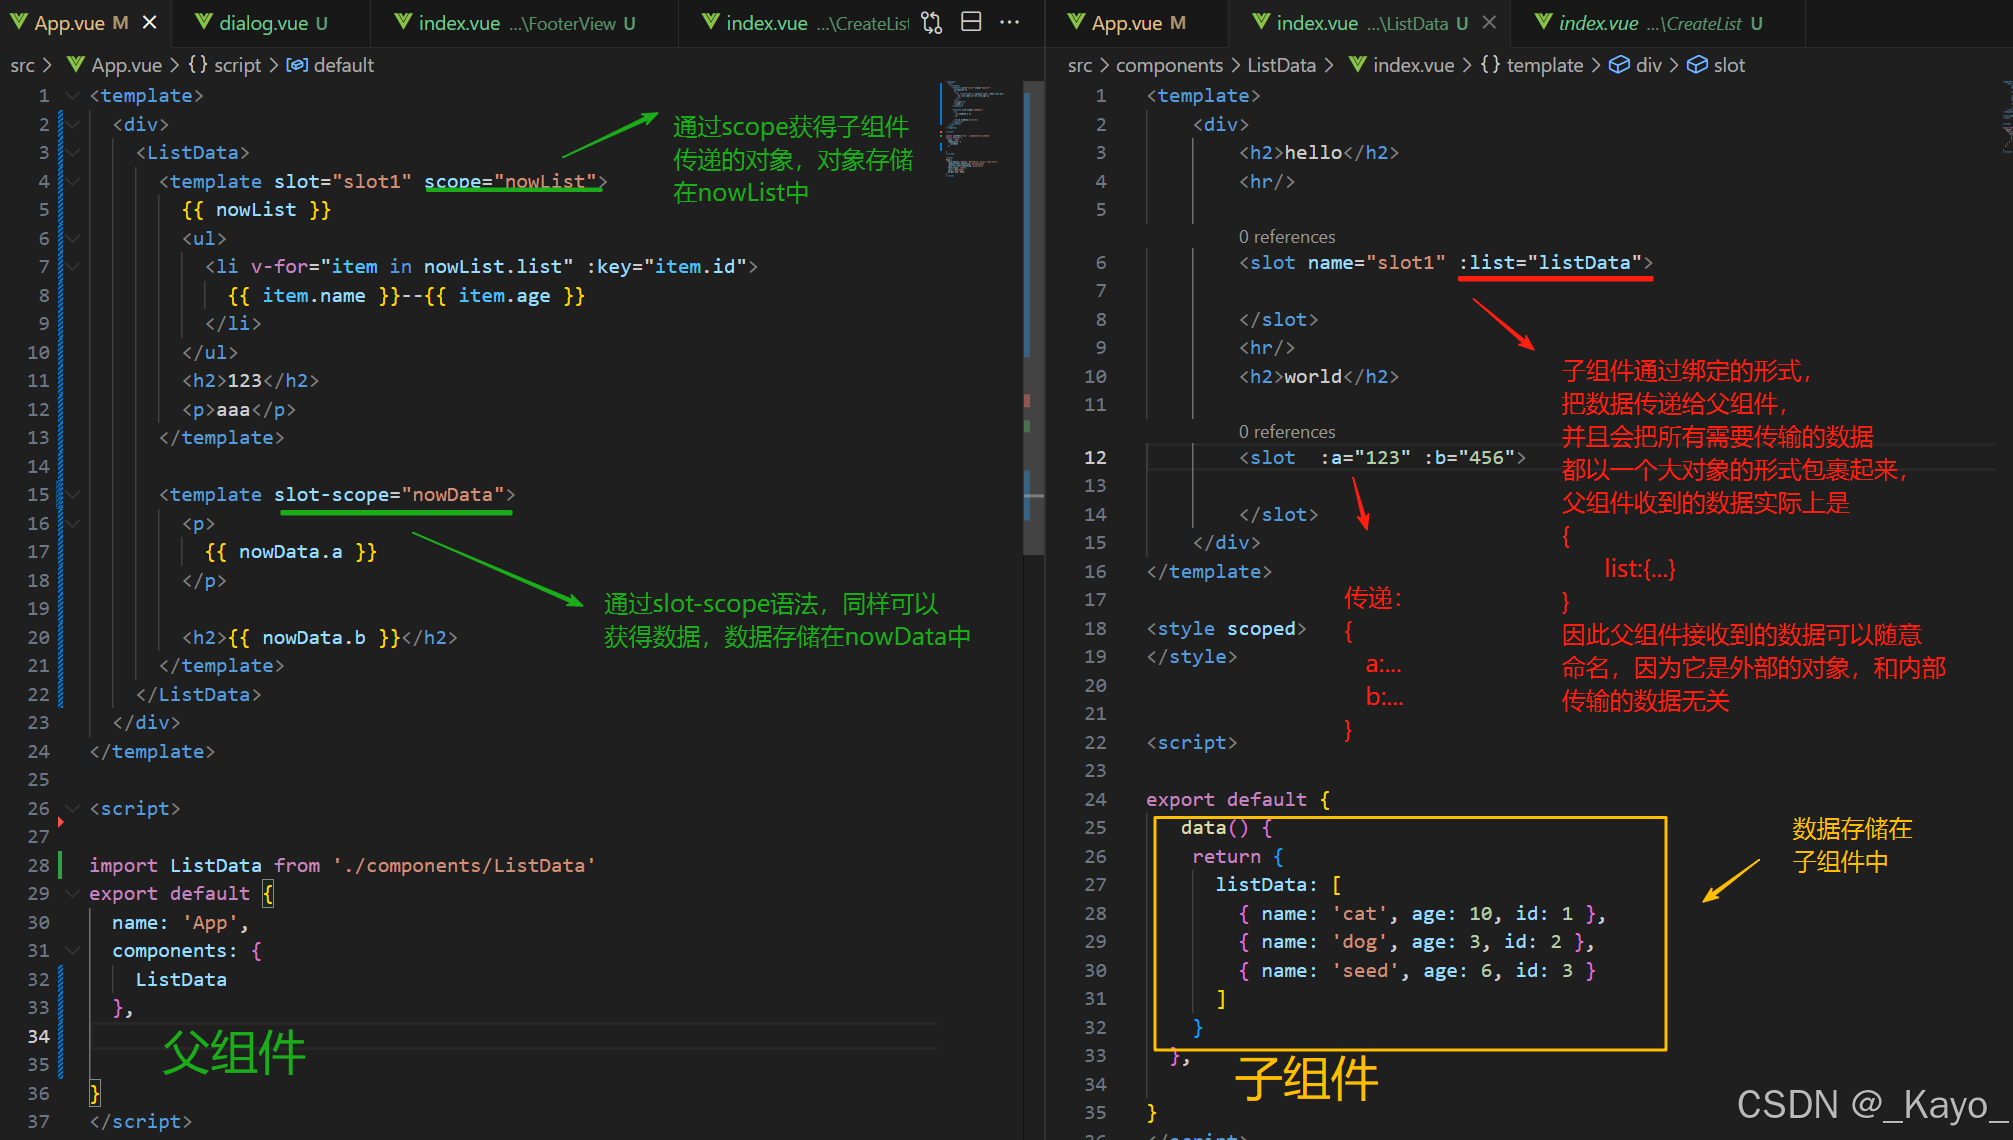Collapse the slot-scope template at line 15
This screenshot has height=1140, width=2013.
[x=73, y=495]
